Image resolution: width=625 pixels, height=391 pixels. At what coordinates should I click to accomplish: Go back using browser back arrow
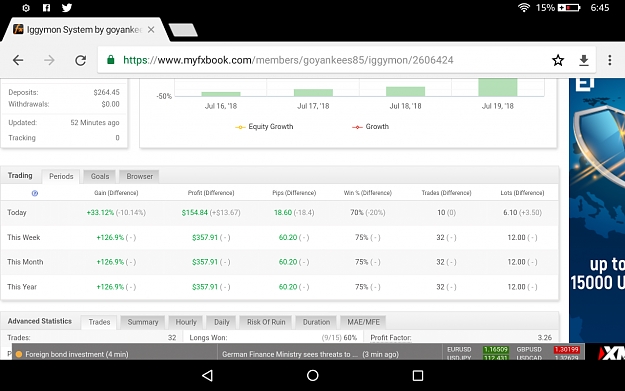click(x=18, y=60)
